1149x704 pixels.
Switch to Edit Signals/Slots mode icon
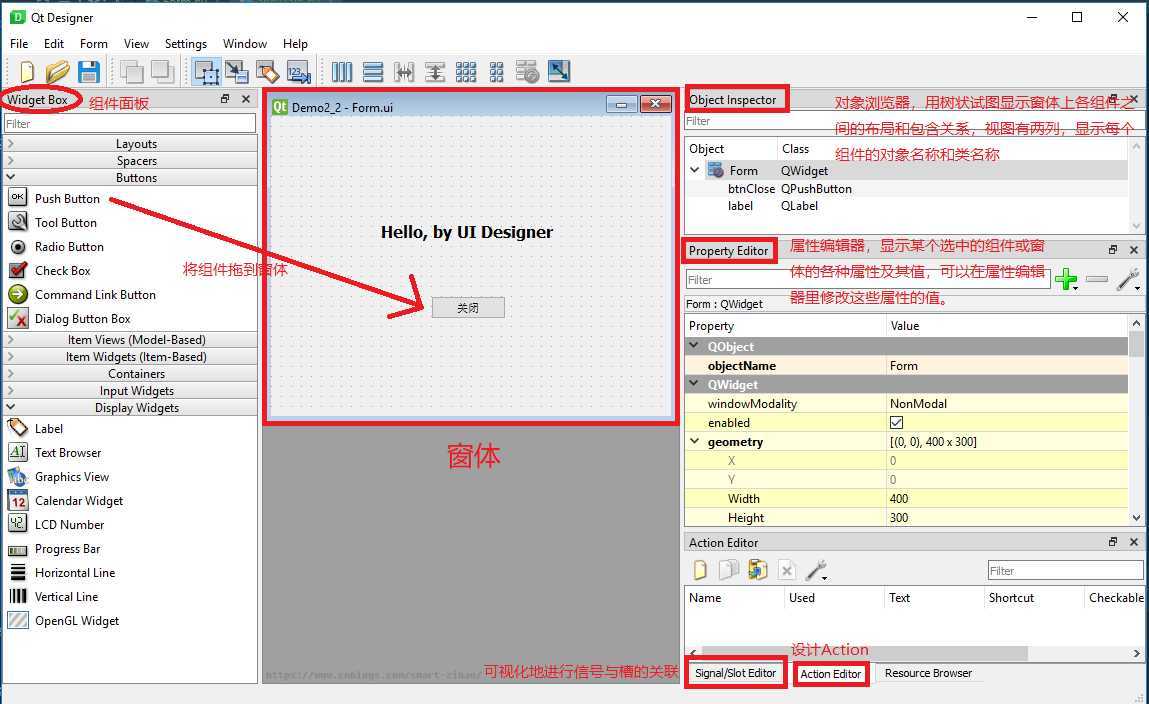point(236,72)
